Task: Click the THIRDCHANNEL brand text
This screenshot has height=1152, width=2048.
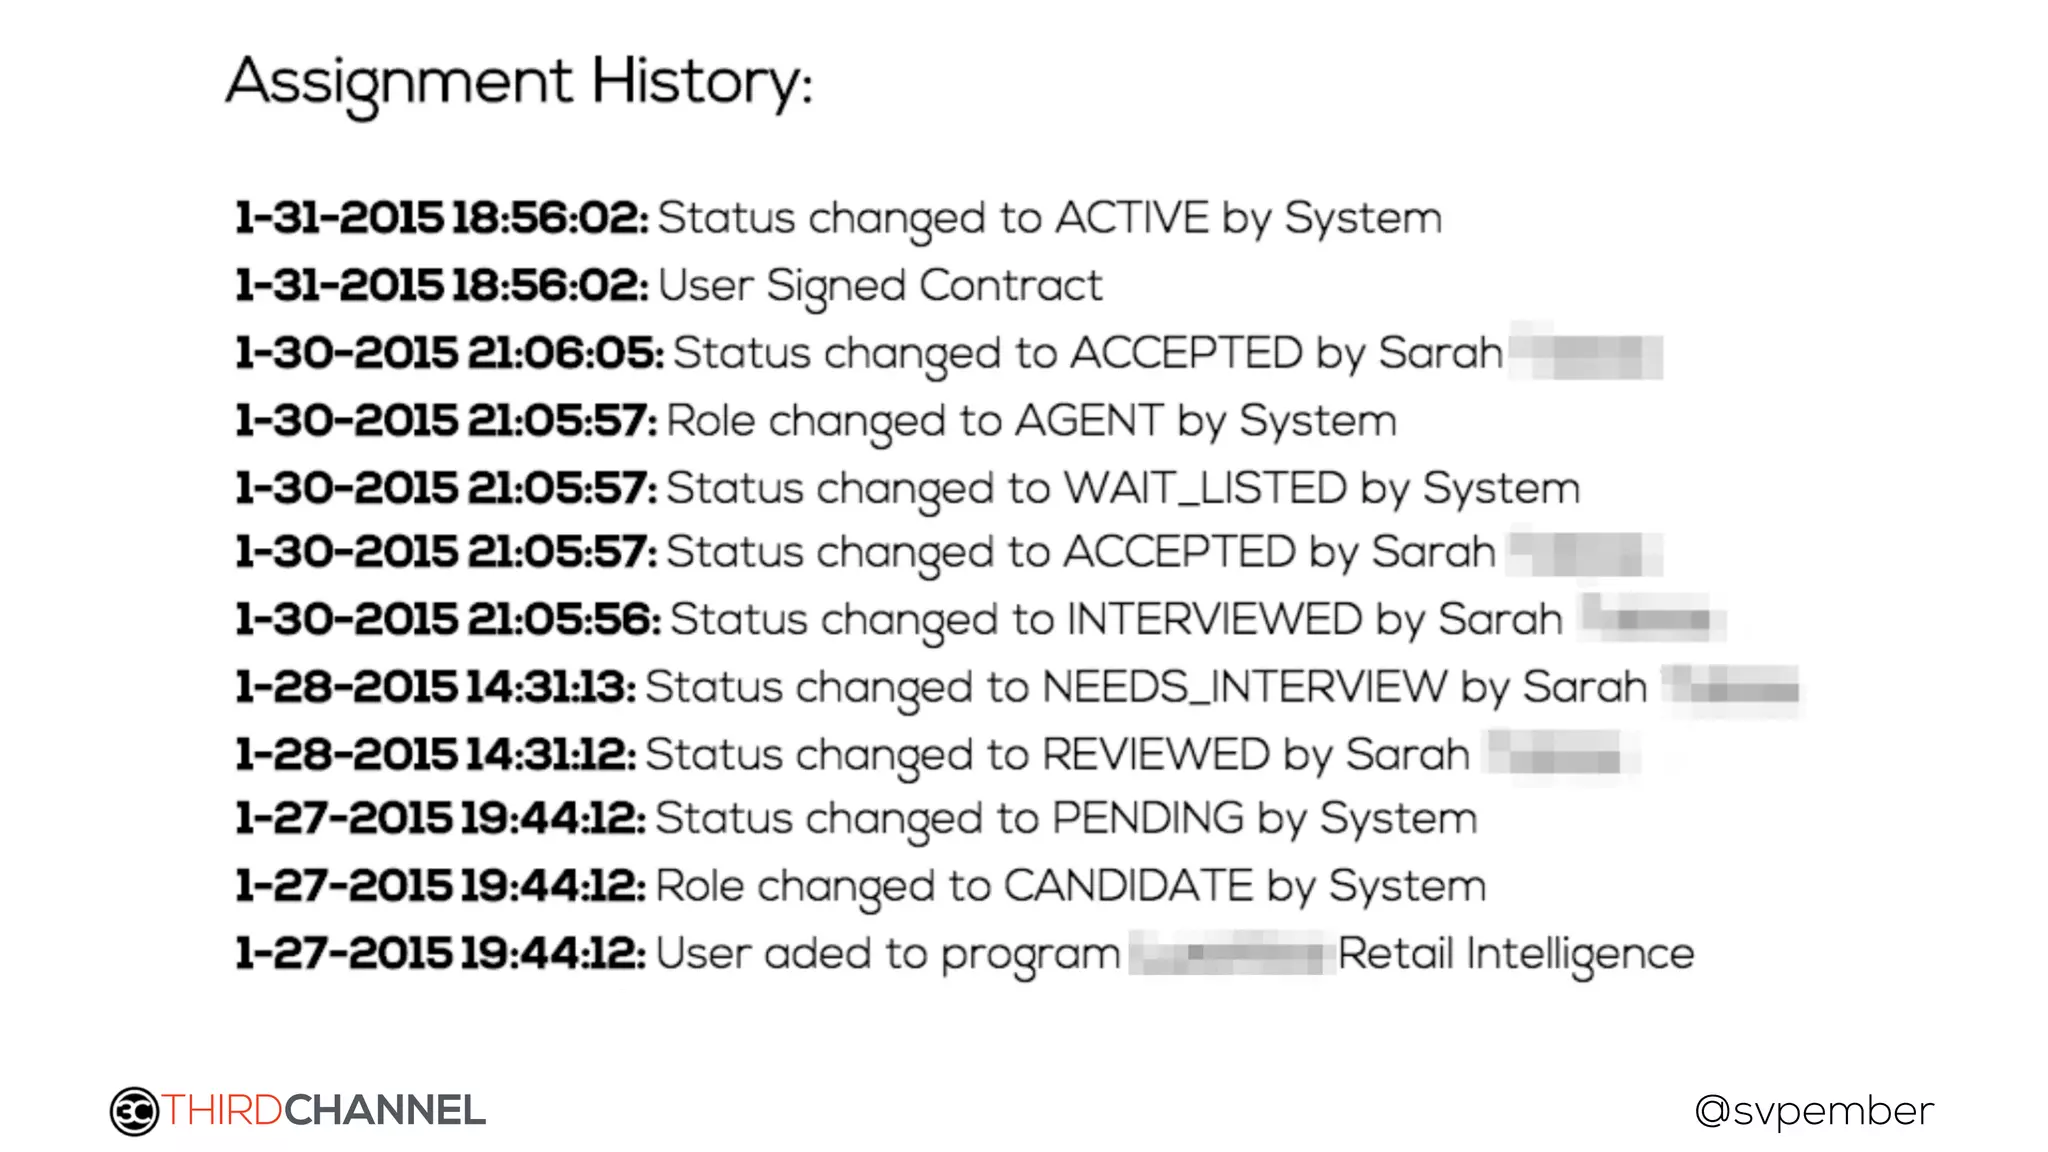Action: tap(324, 1111)
